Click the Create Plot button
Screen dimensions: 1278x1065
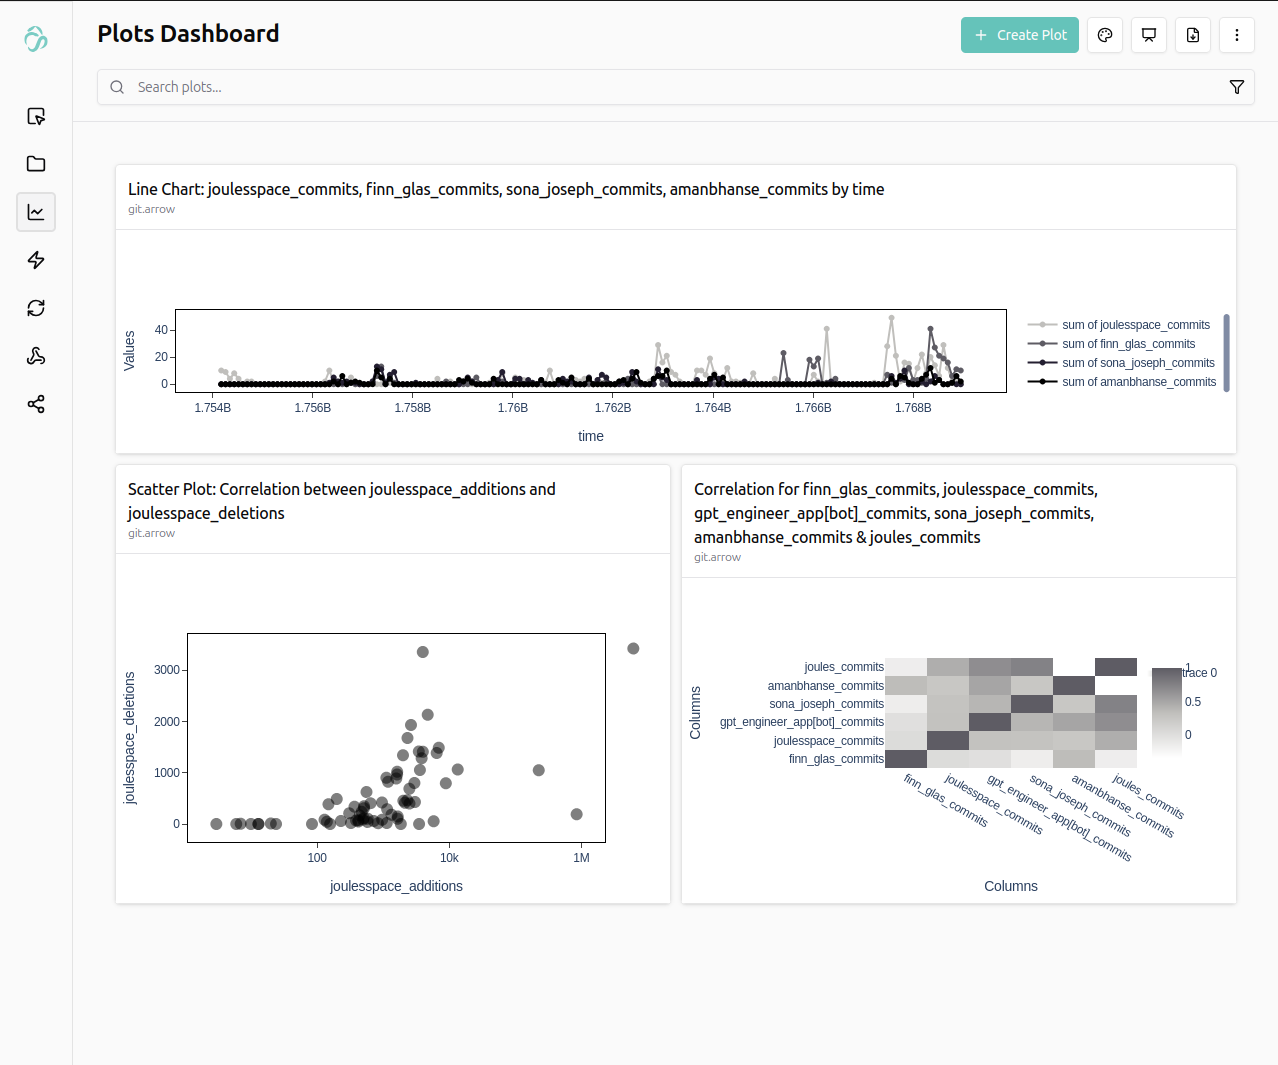[x=1020, y=35]
